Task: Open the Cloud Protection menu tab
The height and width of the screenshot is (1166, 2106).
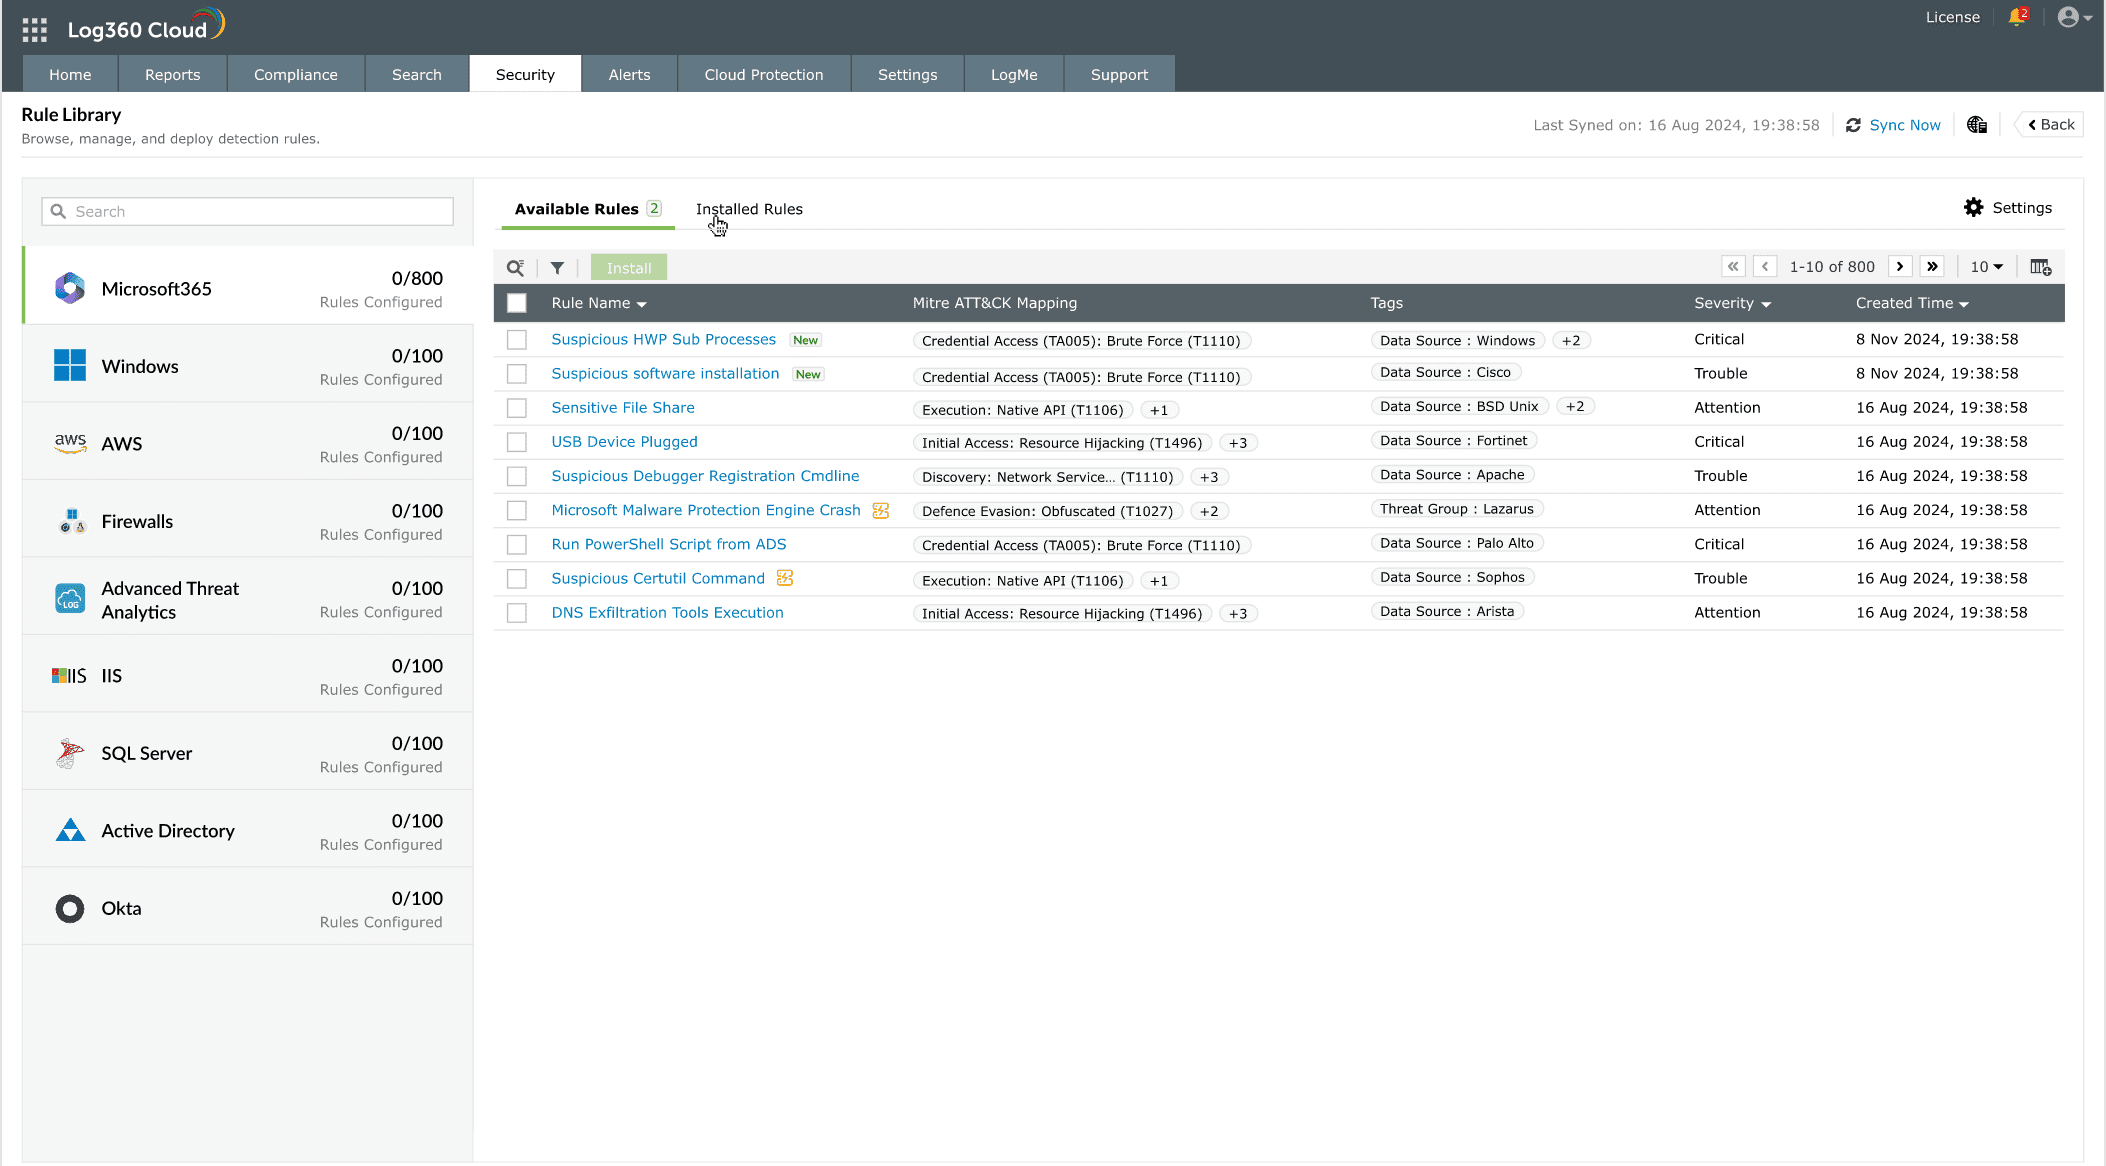Action: point(763,75)
